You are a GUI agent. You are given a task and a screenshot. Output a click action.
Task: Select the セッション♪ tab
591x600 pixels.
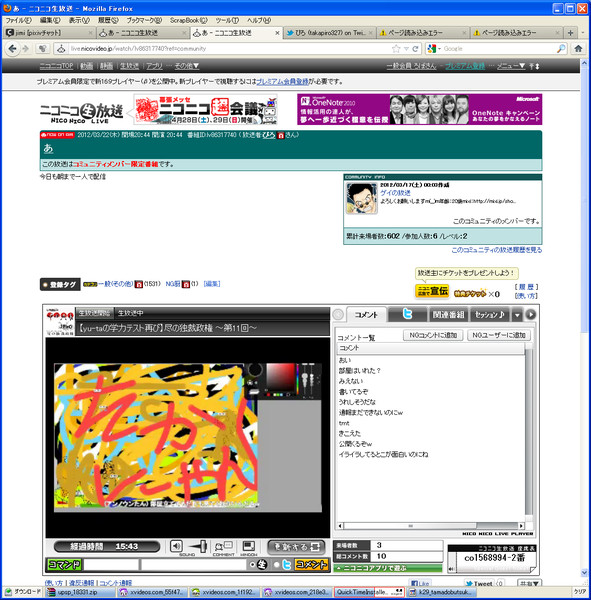[490, 315]
